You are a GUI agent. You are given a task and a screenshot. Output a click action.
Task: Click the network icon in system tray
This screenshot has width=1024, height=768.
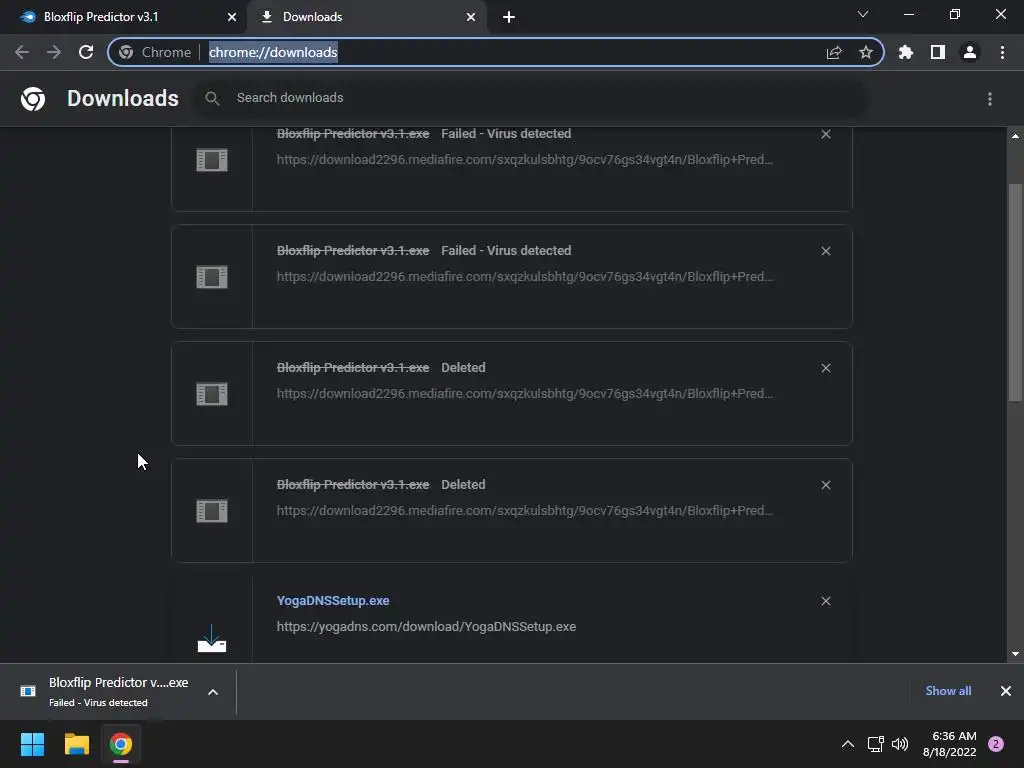876,744
